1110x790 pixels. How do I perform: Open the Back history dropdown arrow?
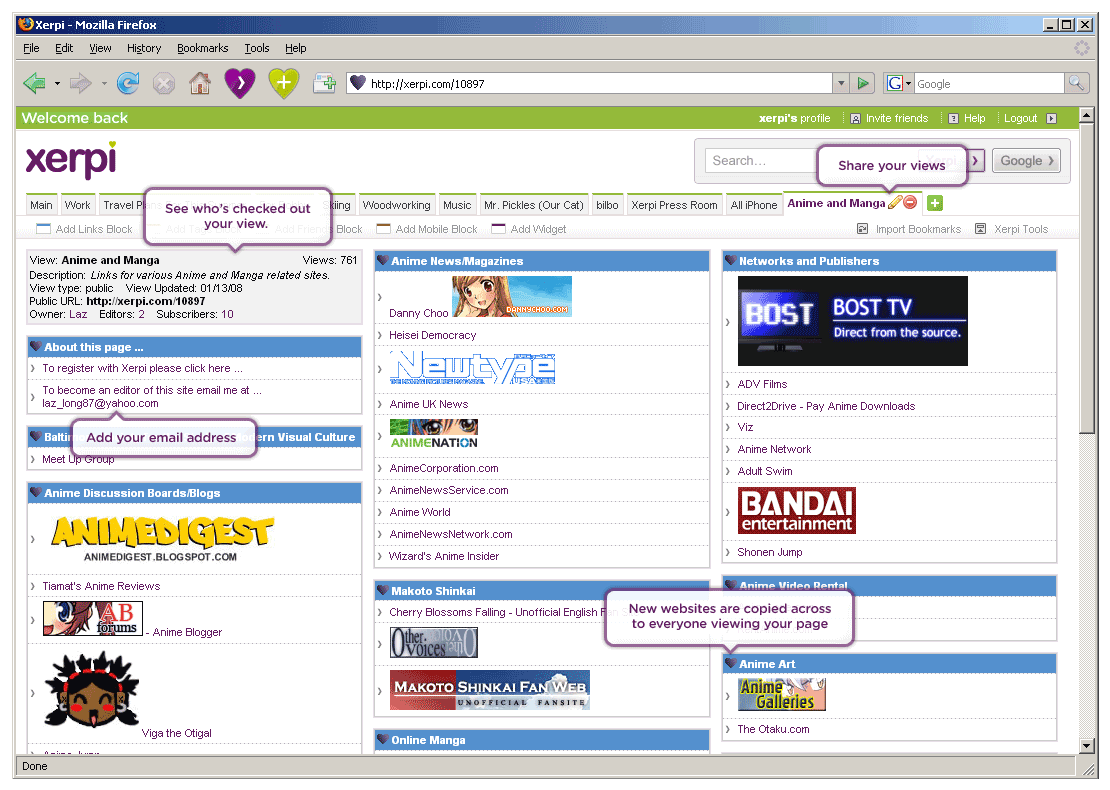point(57,84)
